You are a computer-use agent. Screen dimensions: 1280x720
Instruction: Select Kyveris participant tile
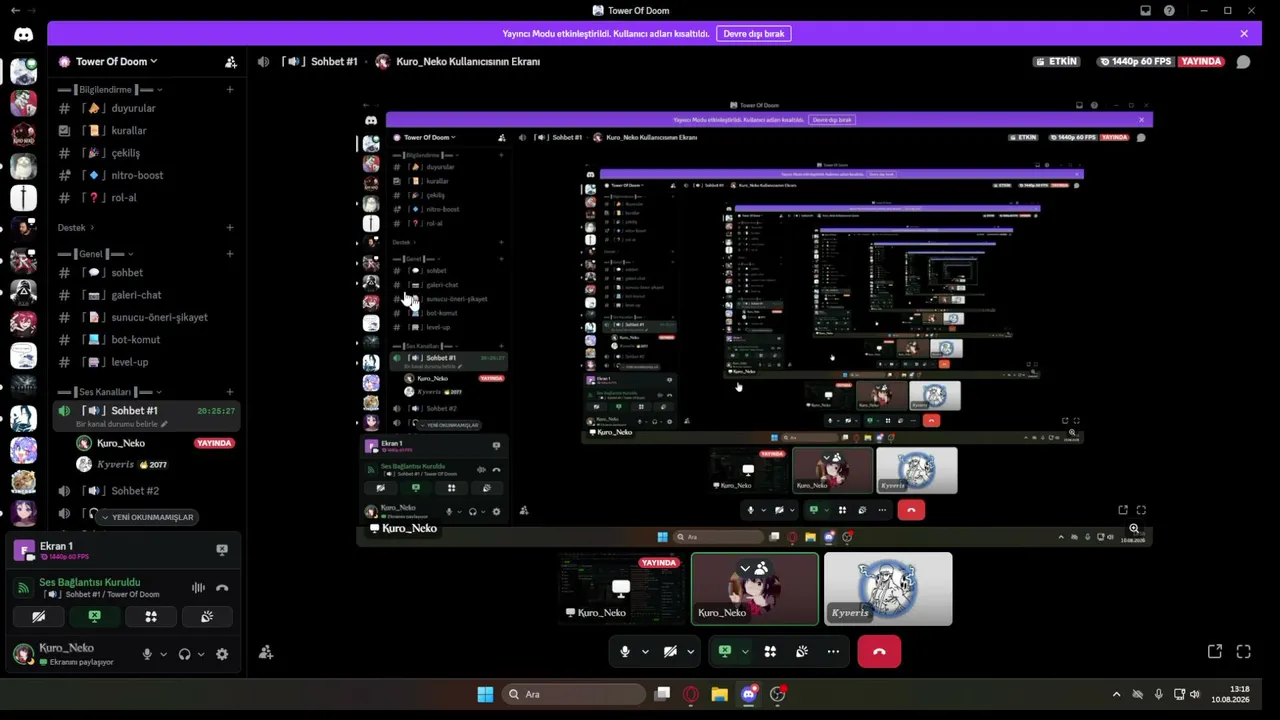pos(888,589)
